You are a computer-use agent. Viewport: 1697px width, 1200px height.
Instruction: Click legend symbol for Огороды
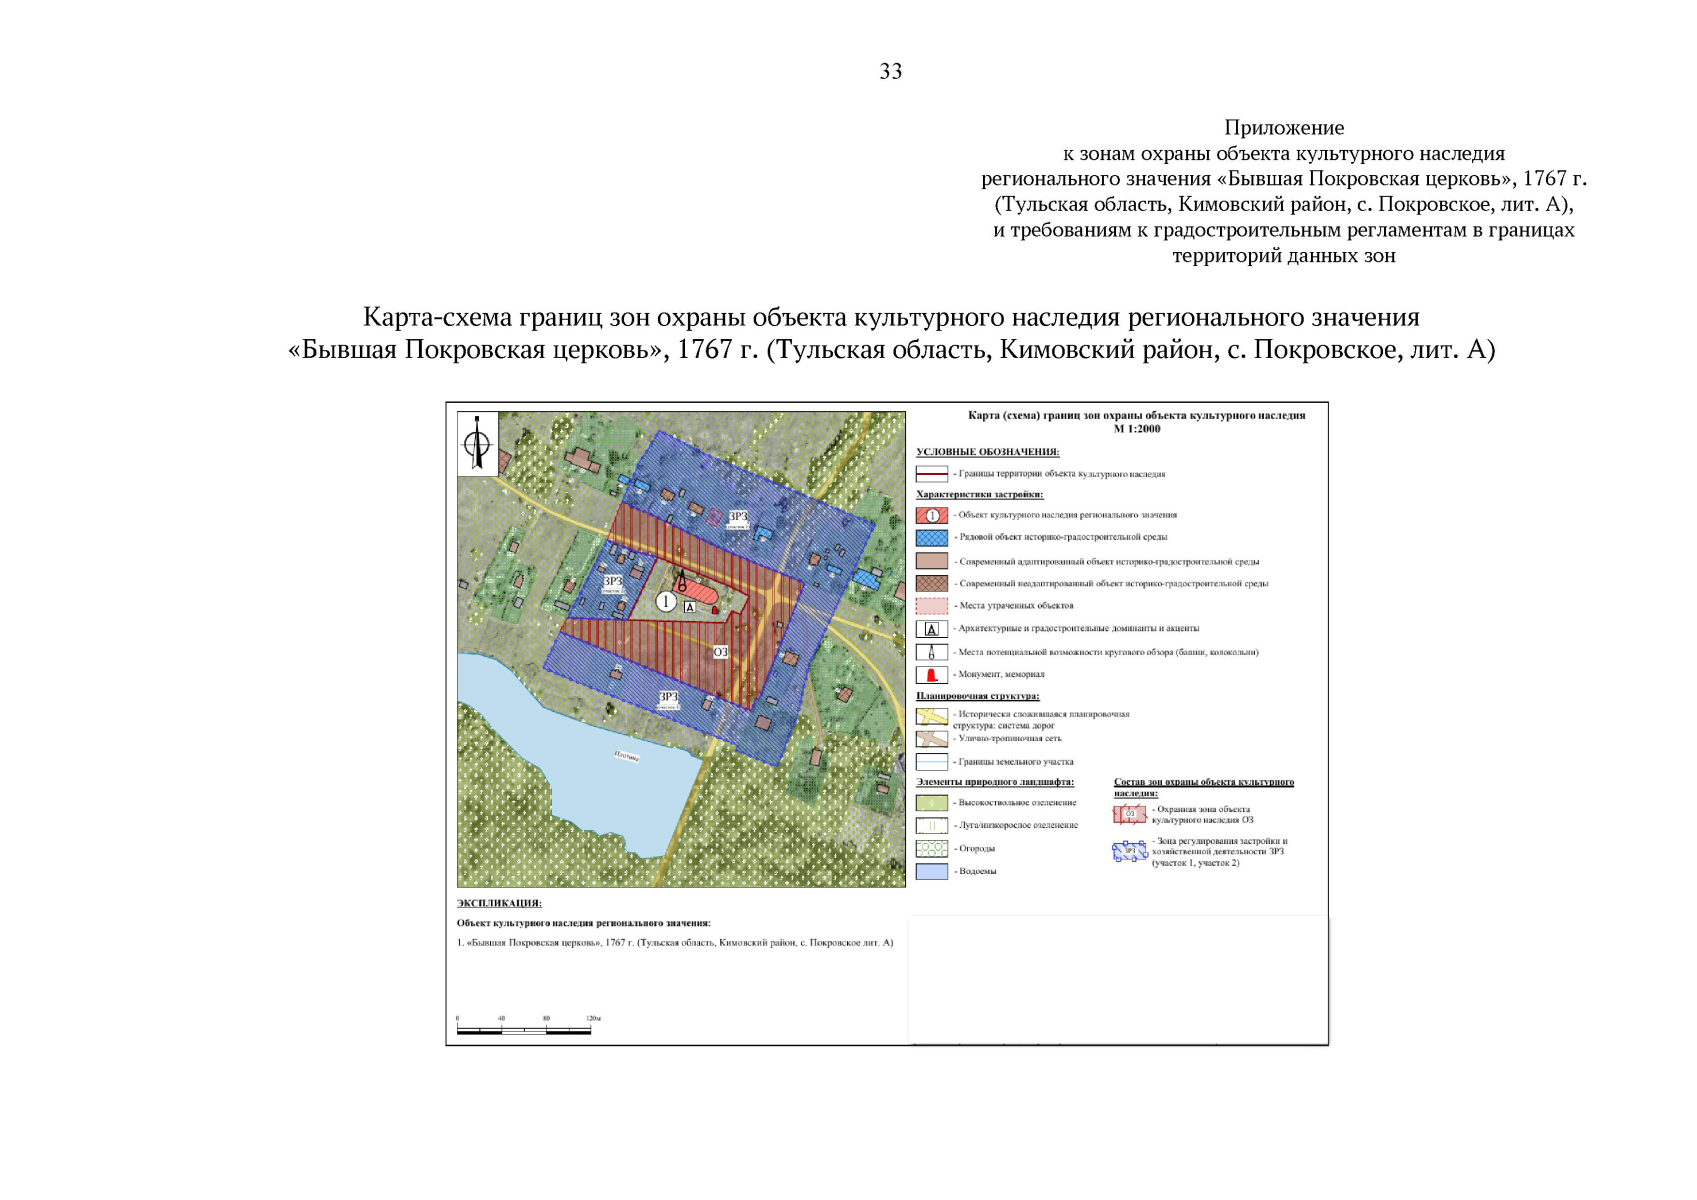pyautogui.click(x=932, y=848)
